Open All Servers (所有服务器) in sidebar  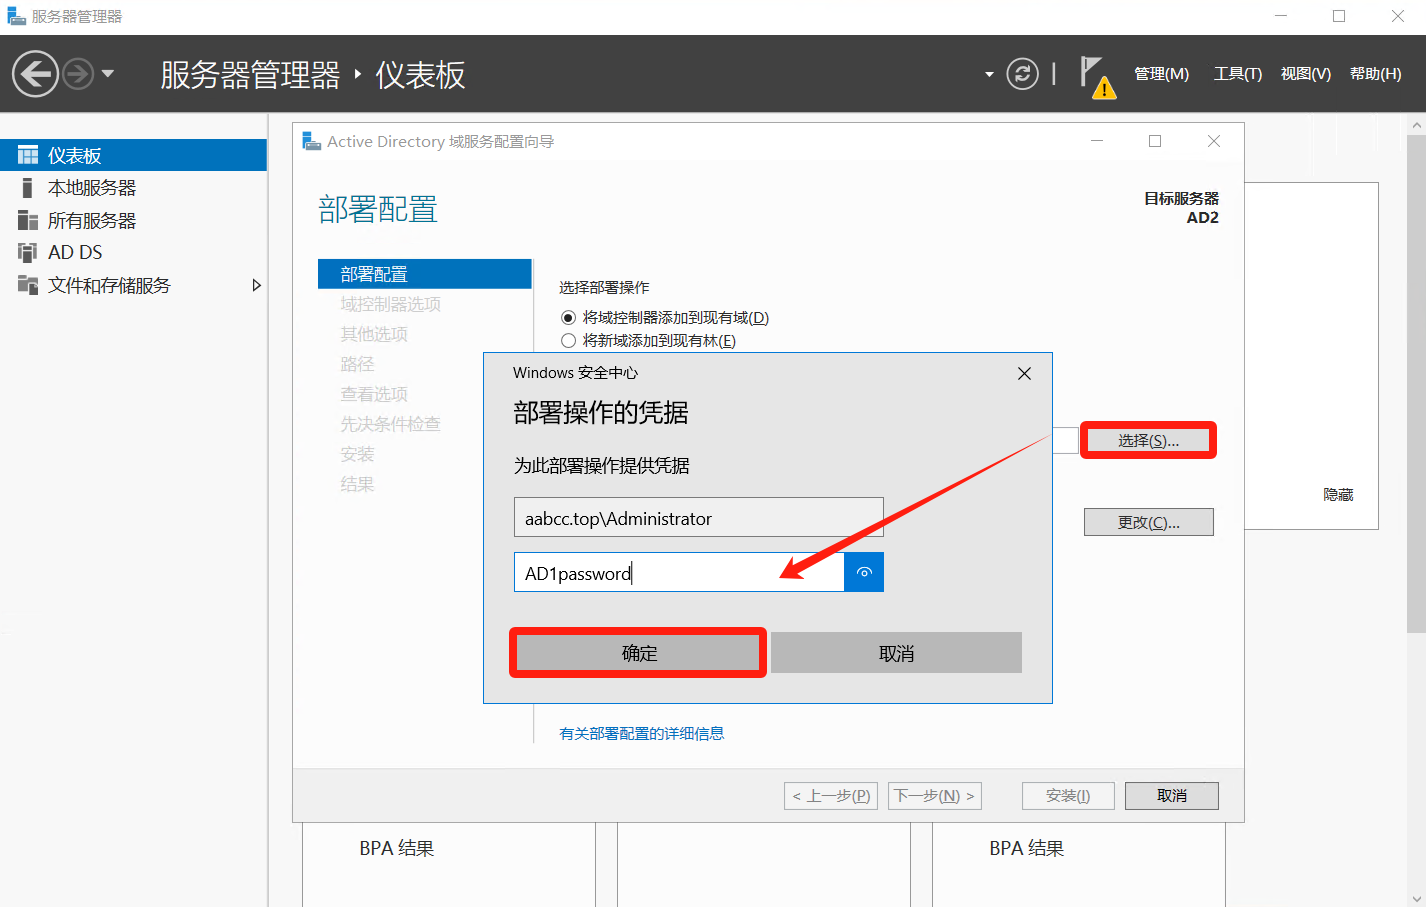[92, 221]
